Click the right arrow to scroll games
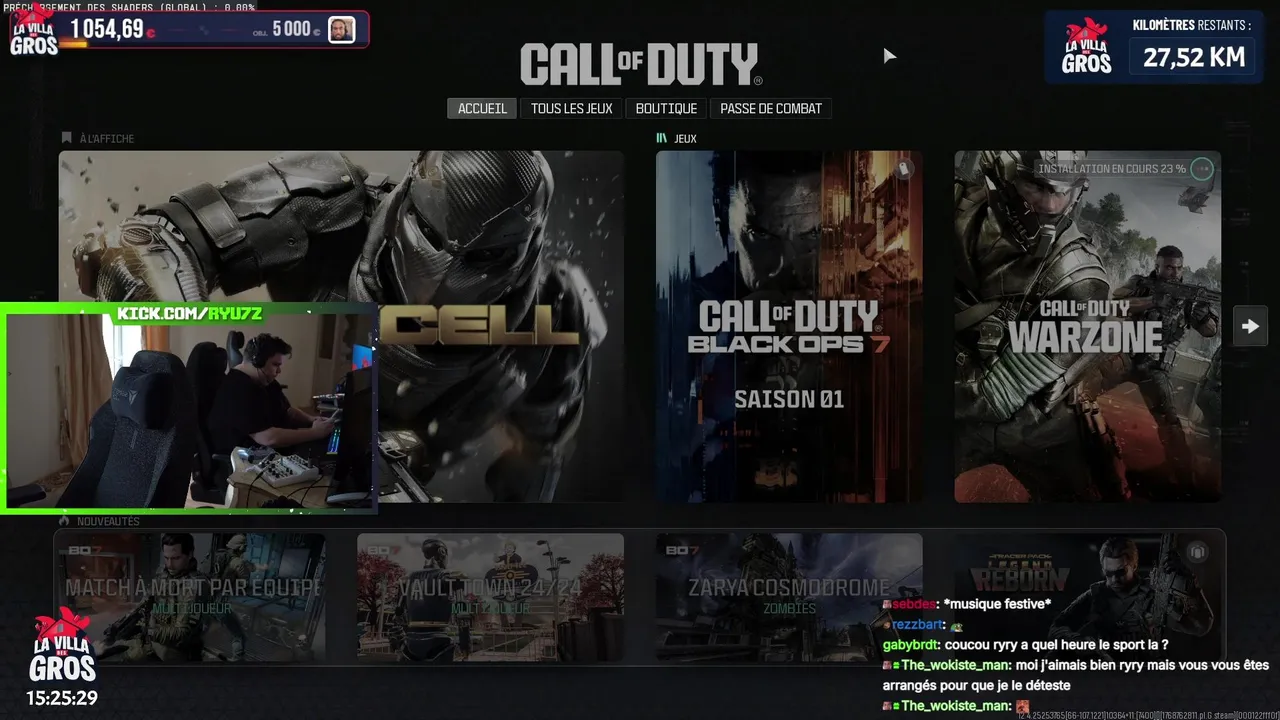 click(x=1250, y=326)
